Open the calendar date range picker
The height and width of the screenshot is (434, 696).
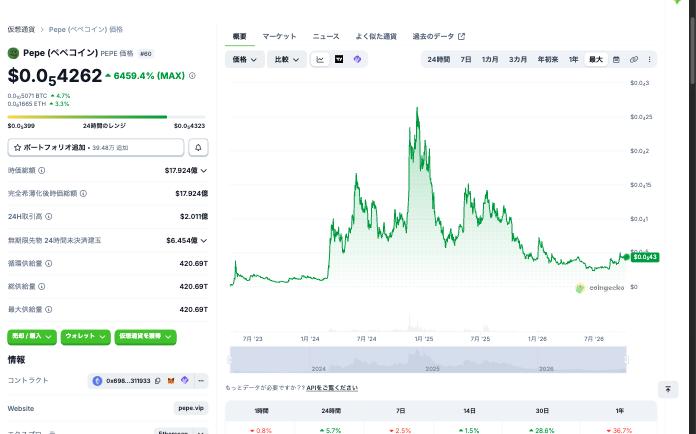tap(616, 59)
